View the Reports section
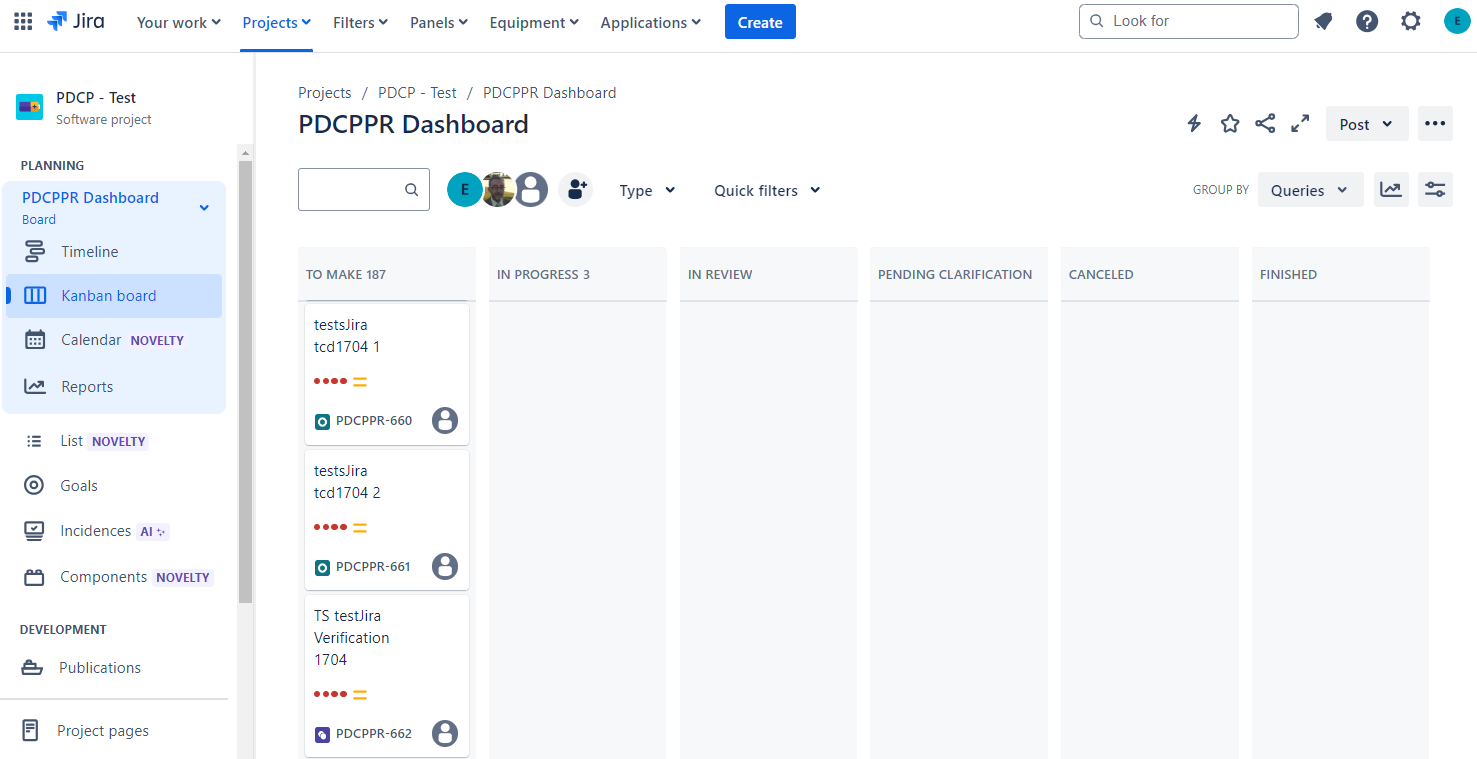 click(87, 386)
